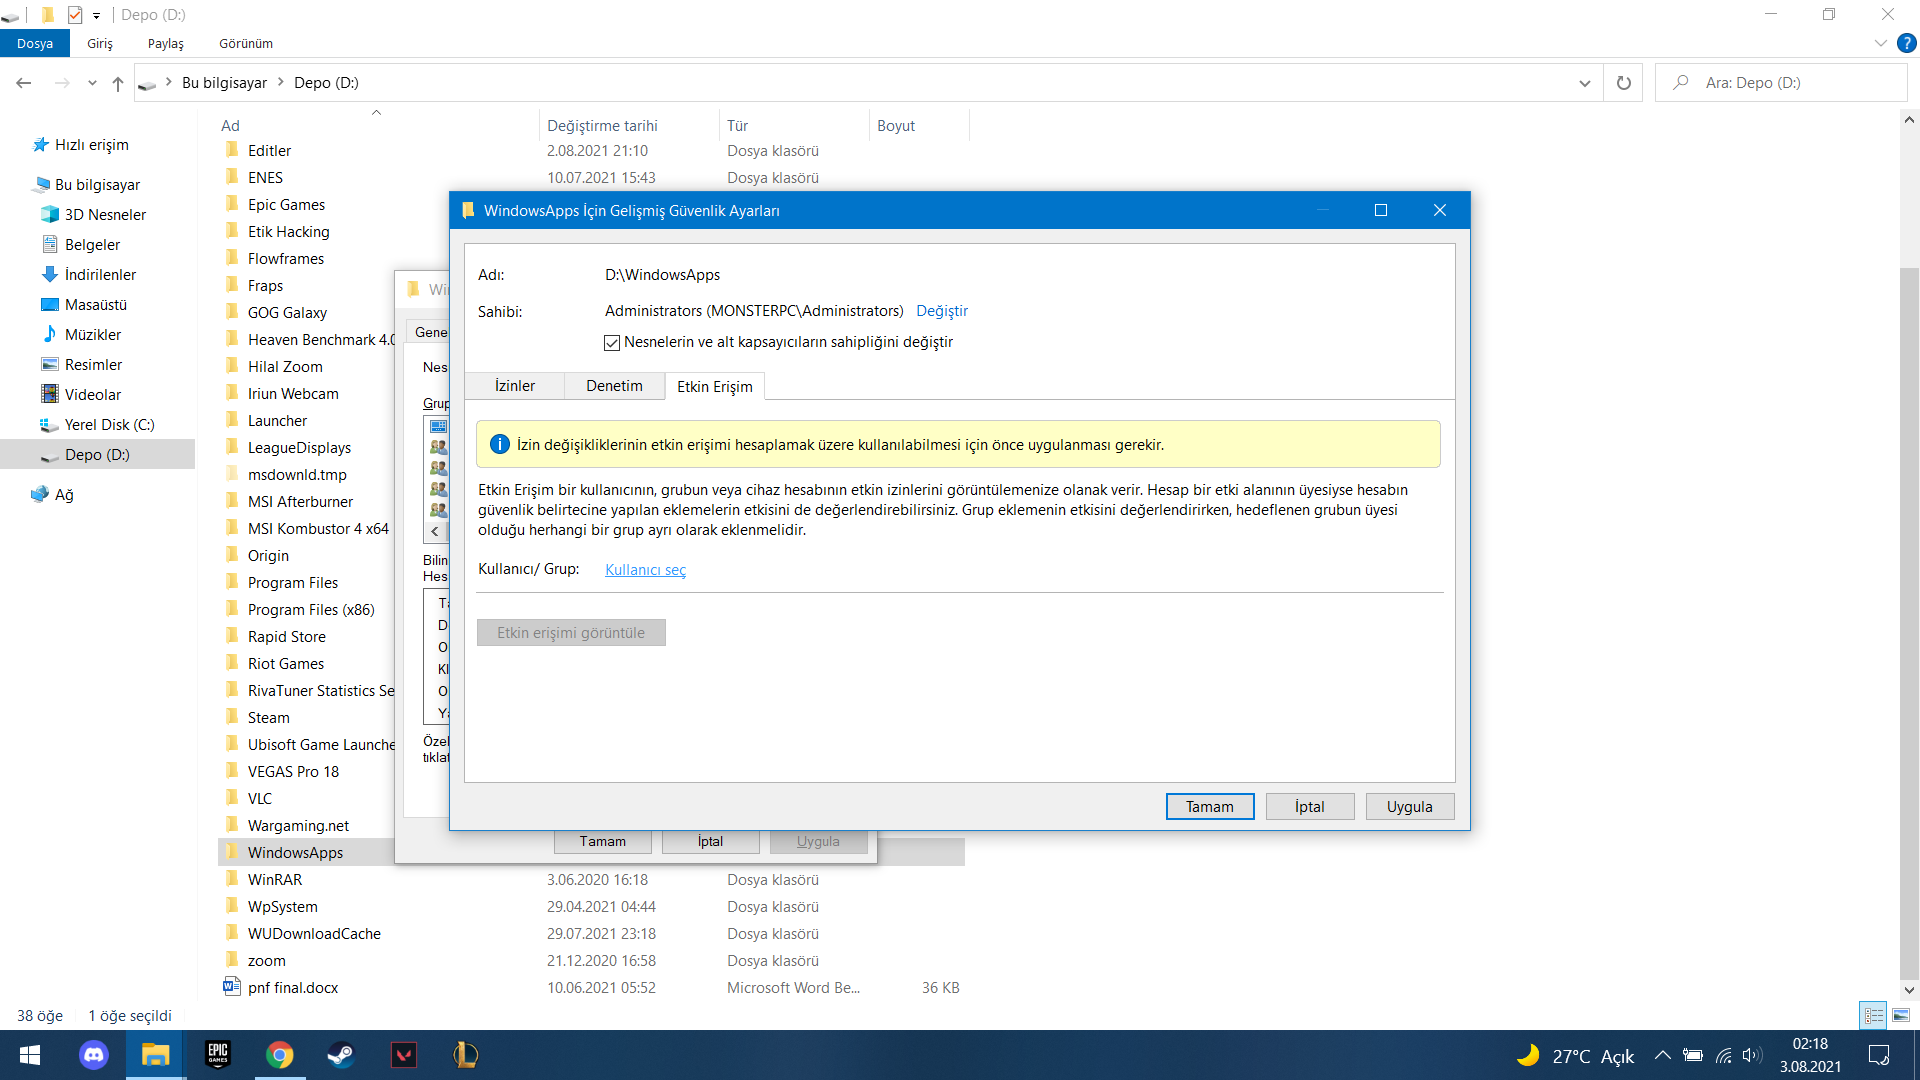Open the Denetim tab
Screen dimensions: 1920x1080
click(x=614, y=386)
